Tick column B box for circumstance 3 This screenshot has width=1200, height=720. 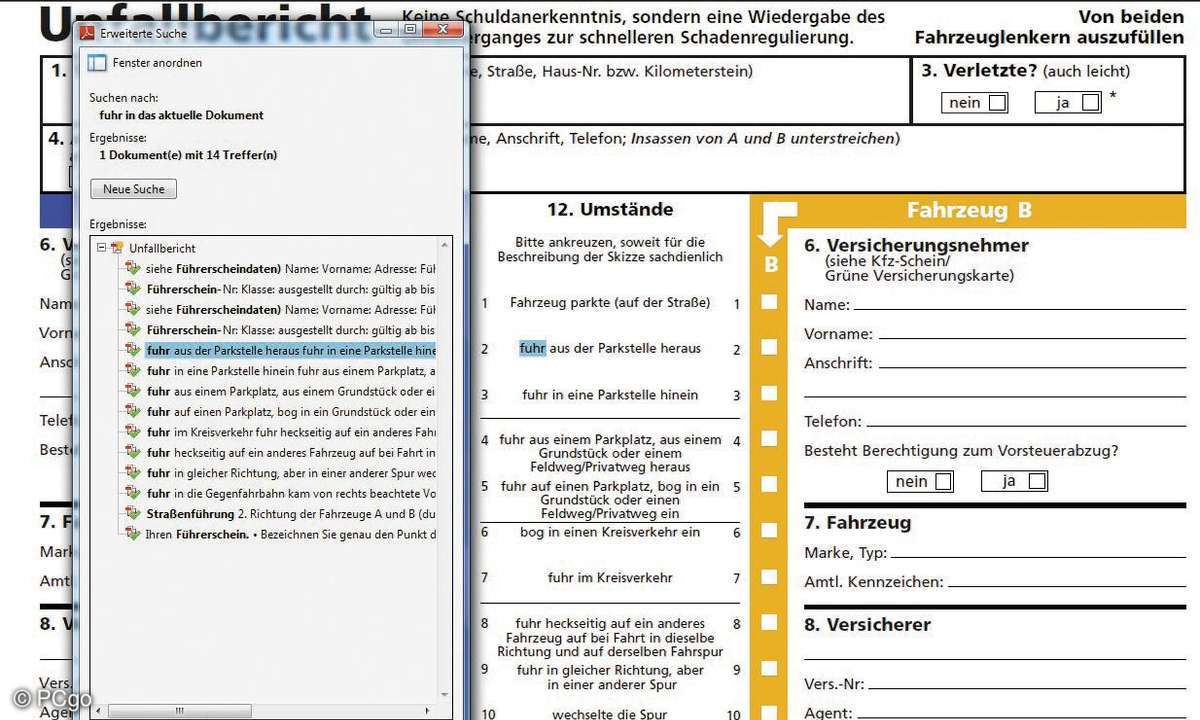(x=769, y=394)
